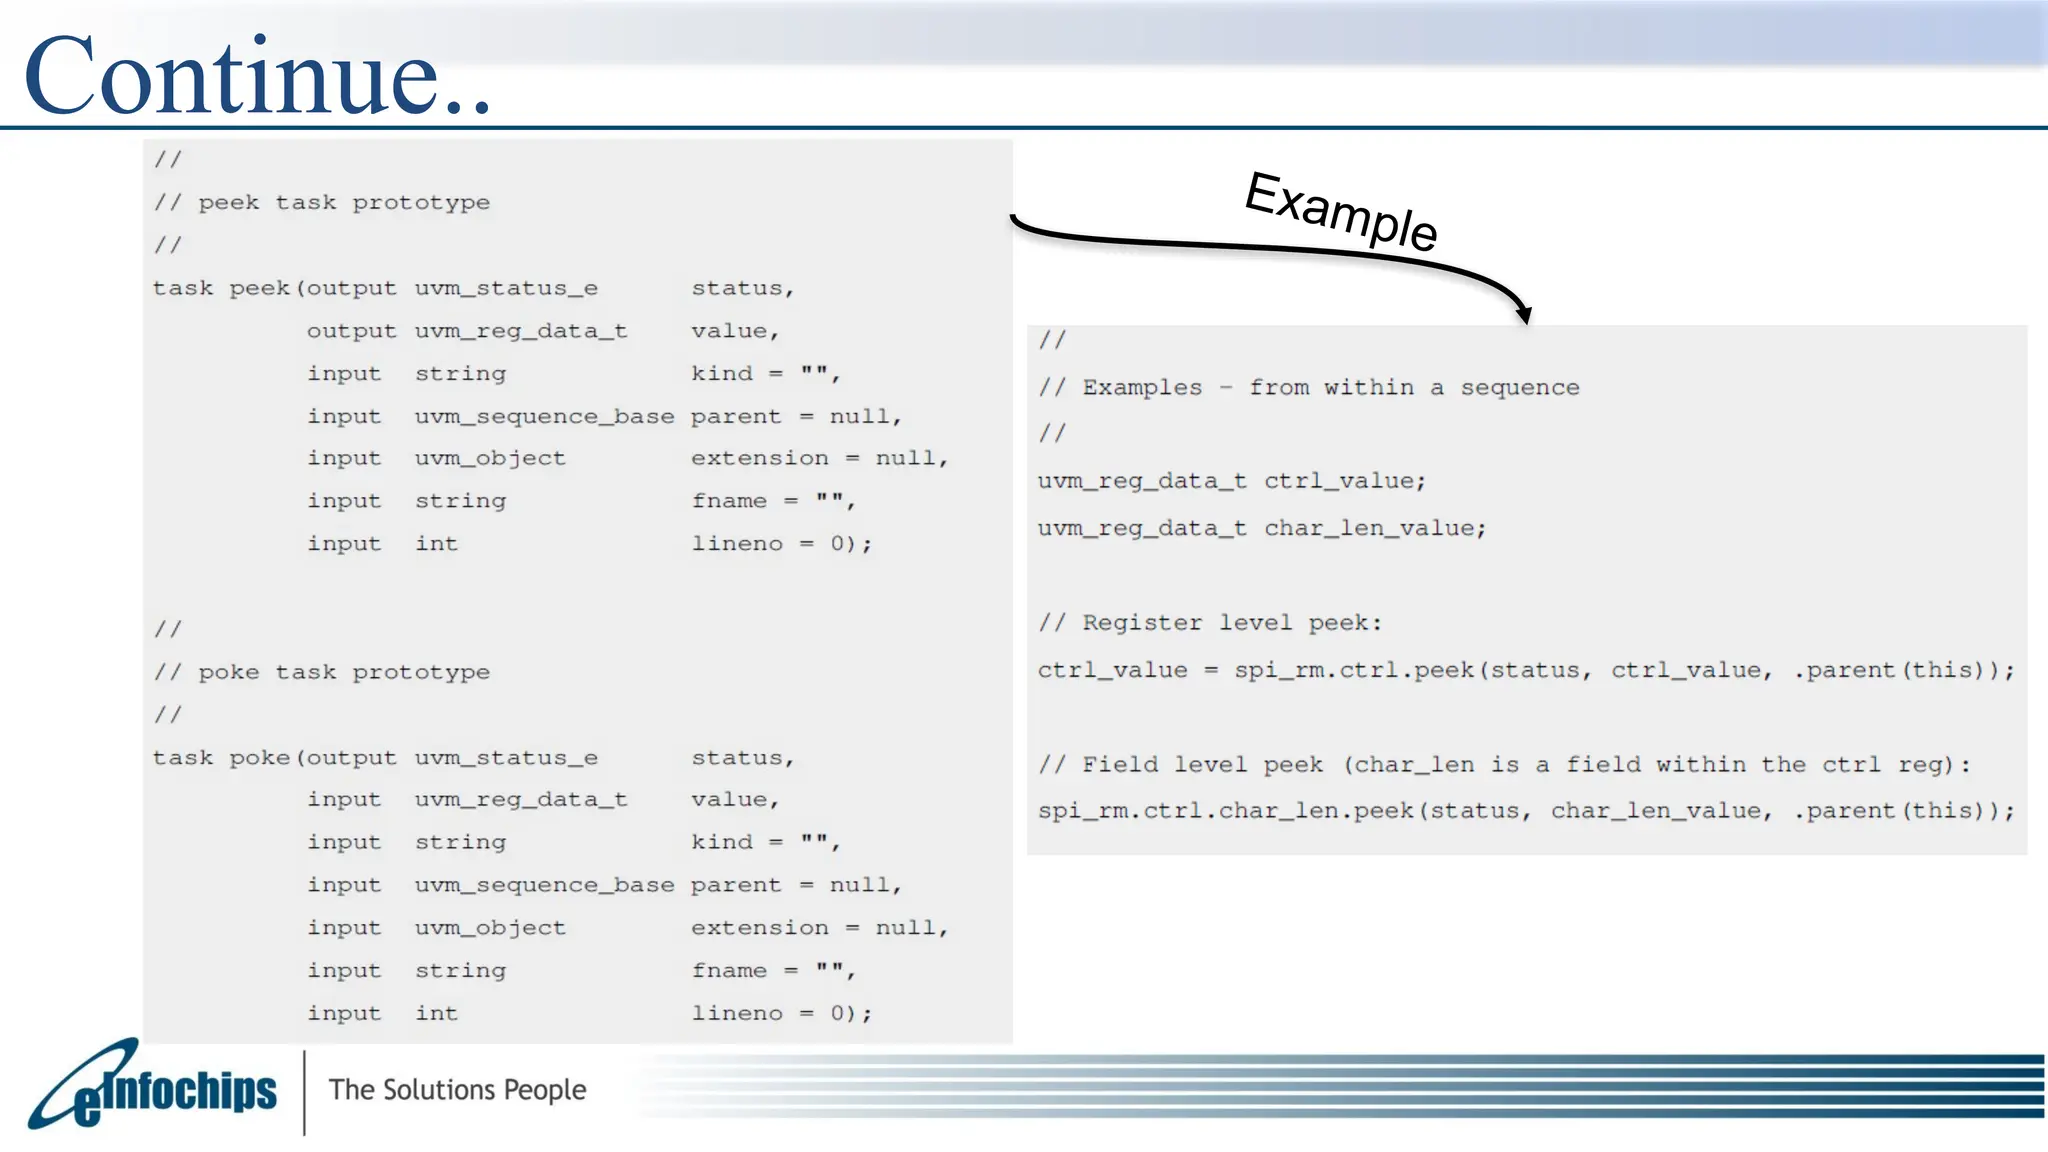Click the eInfochips logo
2048x1152 pixels.
pos(152,1085)
